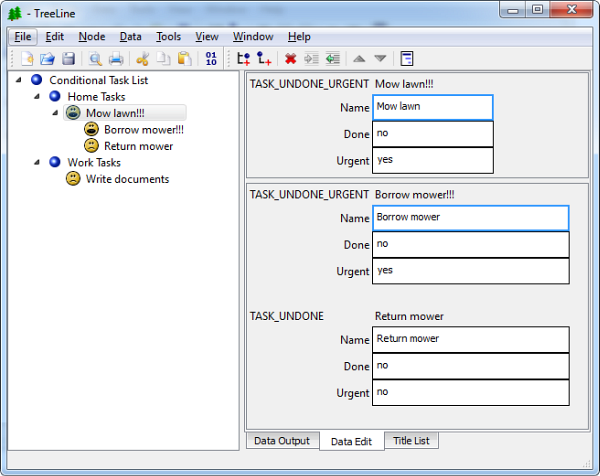The image size is (600, 476).
Task: Click the Urgent field under Return mower
Action: 471,393
